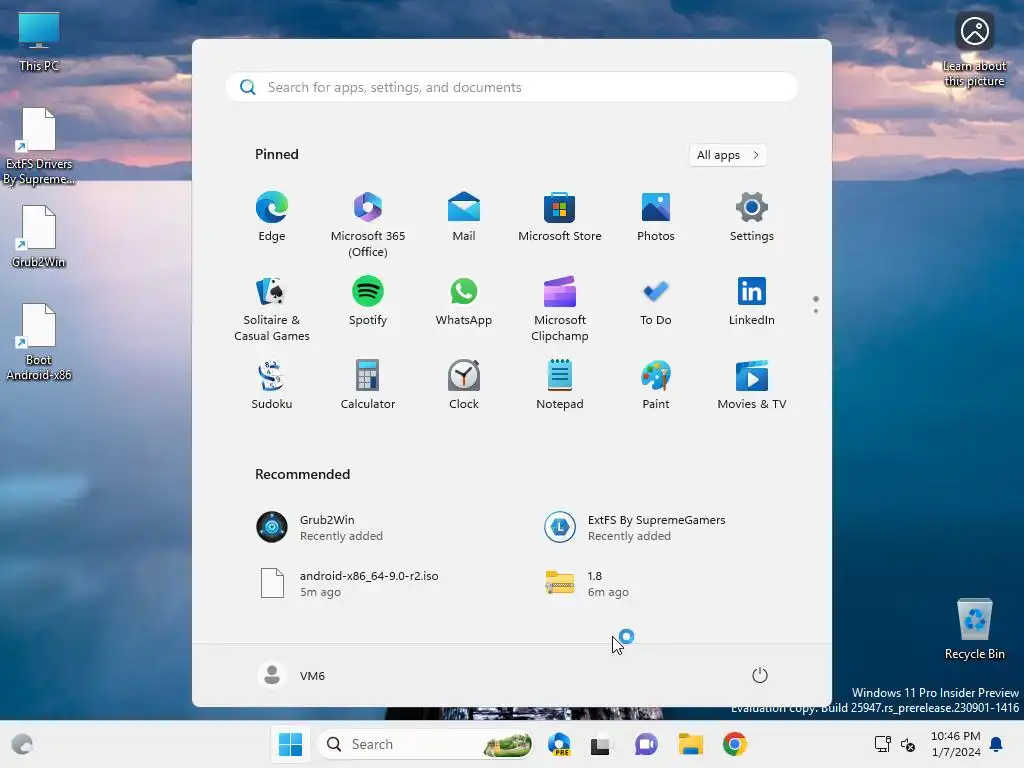This screenshot has height=768, width=1024.
Task: Click the taskbar Search box
Action: click(425, 744)
